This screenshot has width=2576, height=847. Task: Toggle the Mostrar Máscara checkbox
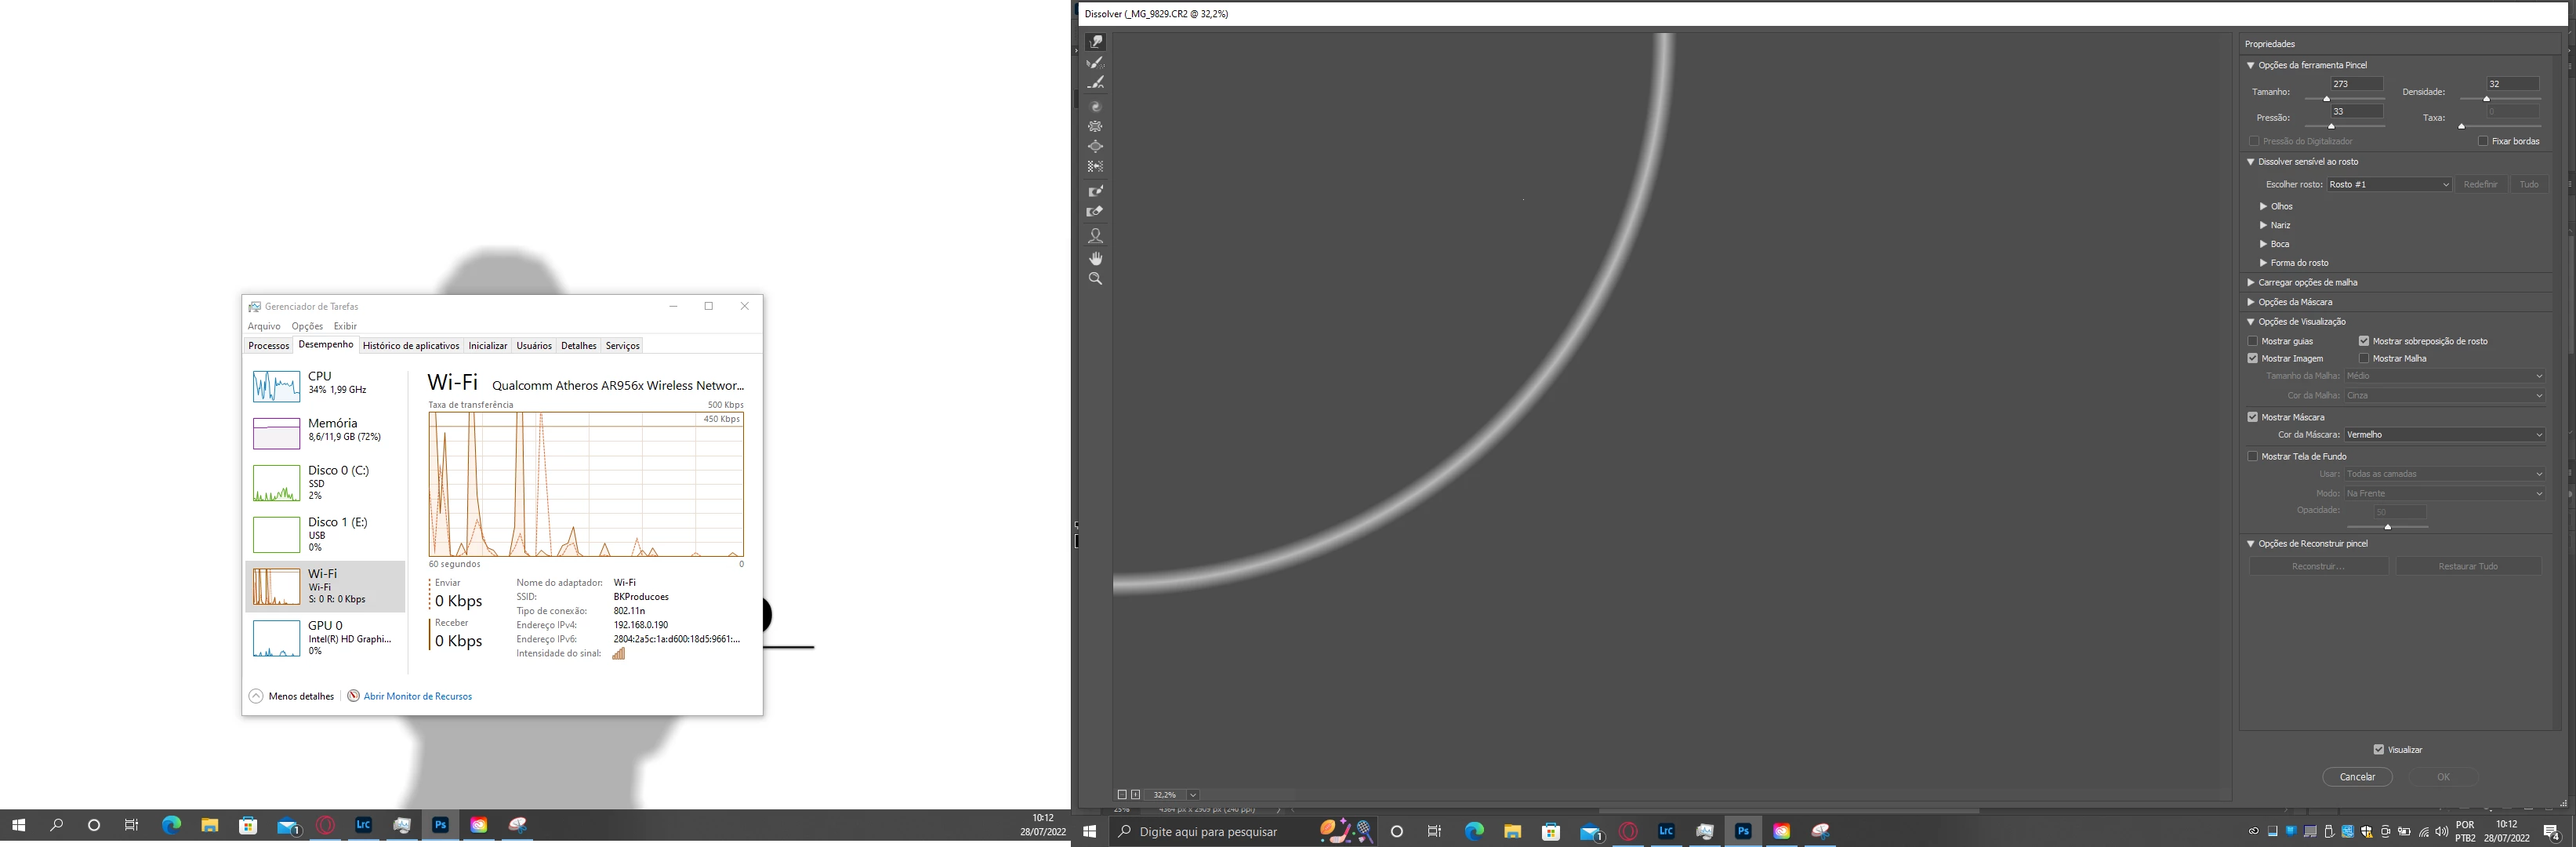[2253, 417]
